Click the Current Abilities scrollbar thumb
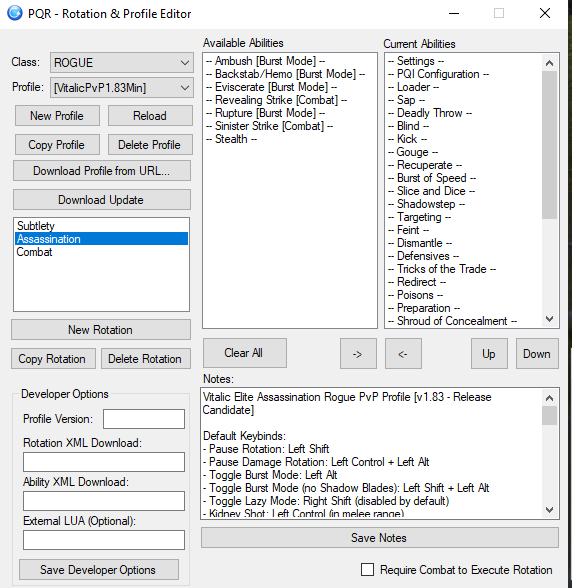Viewport: 572px width, 588px height. [549, 145]
